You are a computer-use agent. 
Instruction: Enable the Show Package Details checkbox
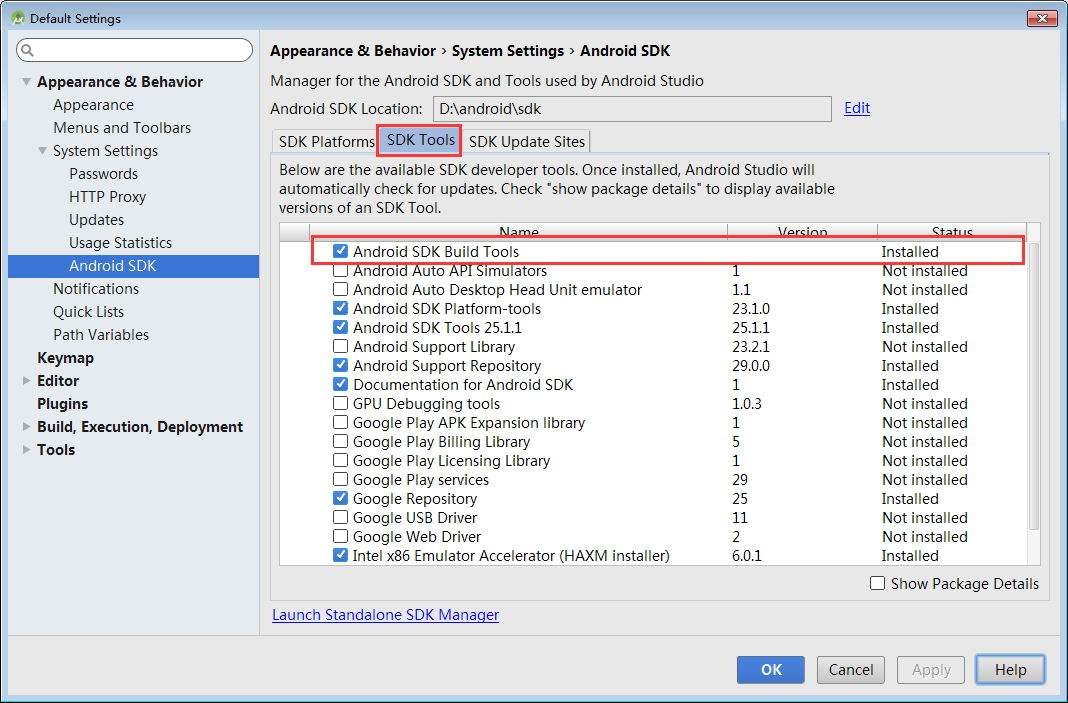877,583
